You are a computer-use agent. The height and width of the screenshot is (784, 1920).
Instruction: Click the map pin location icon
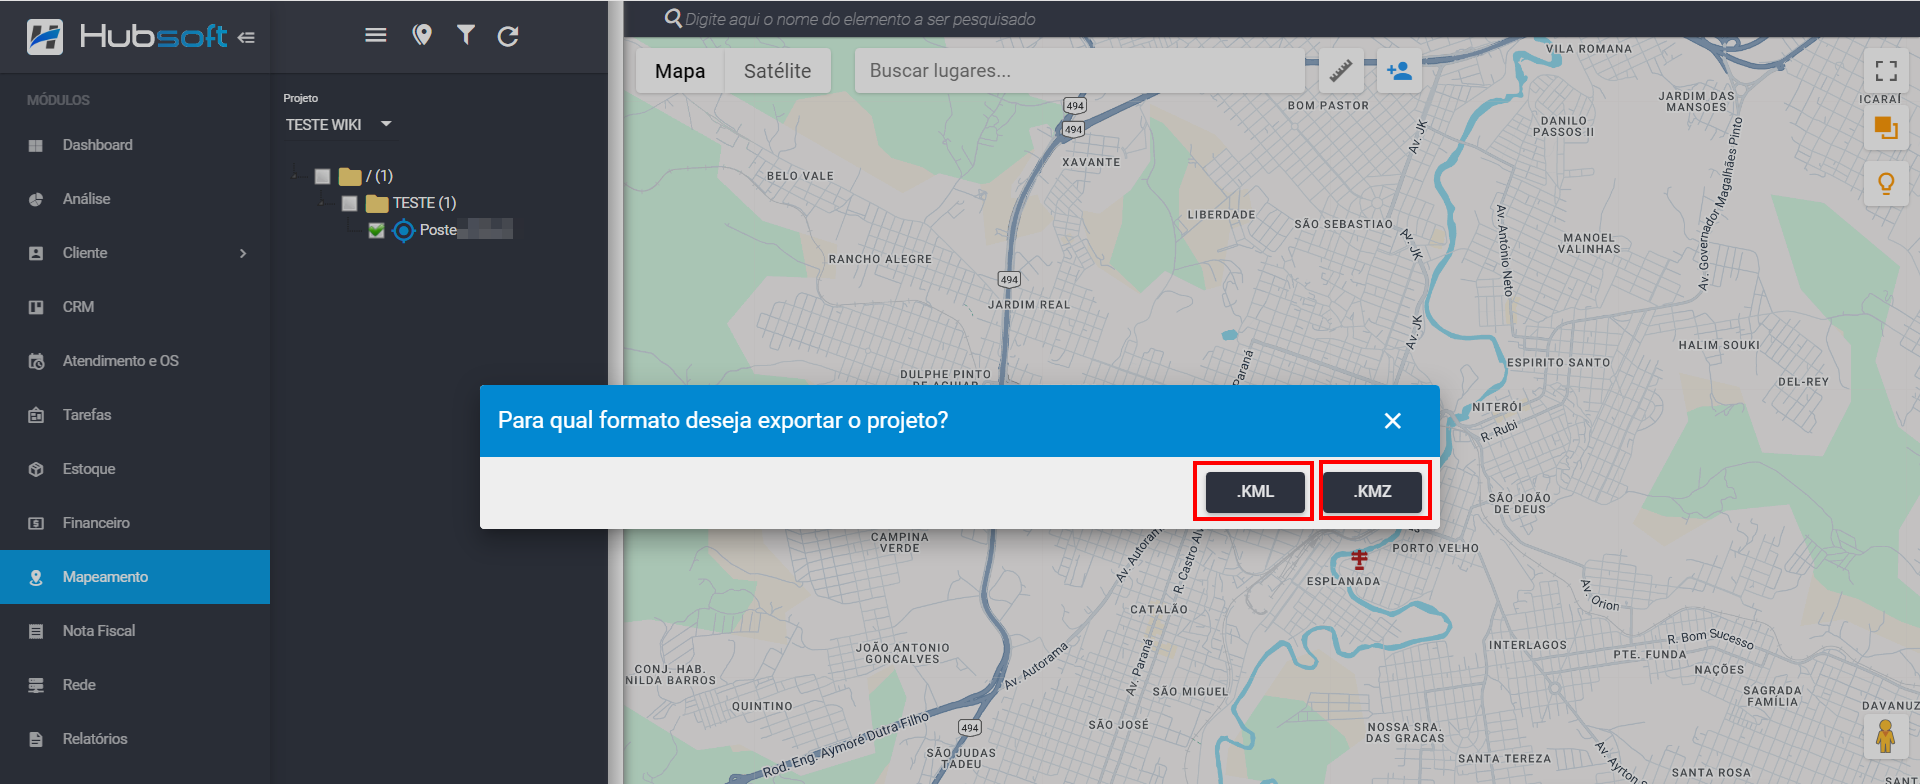coord(422,35)
